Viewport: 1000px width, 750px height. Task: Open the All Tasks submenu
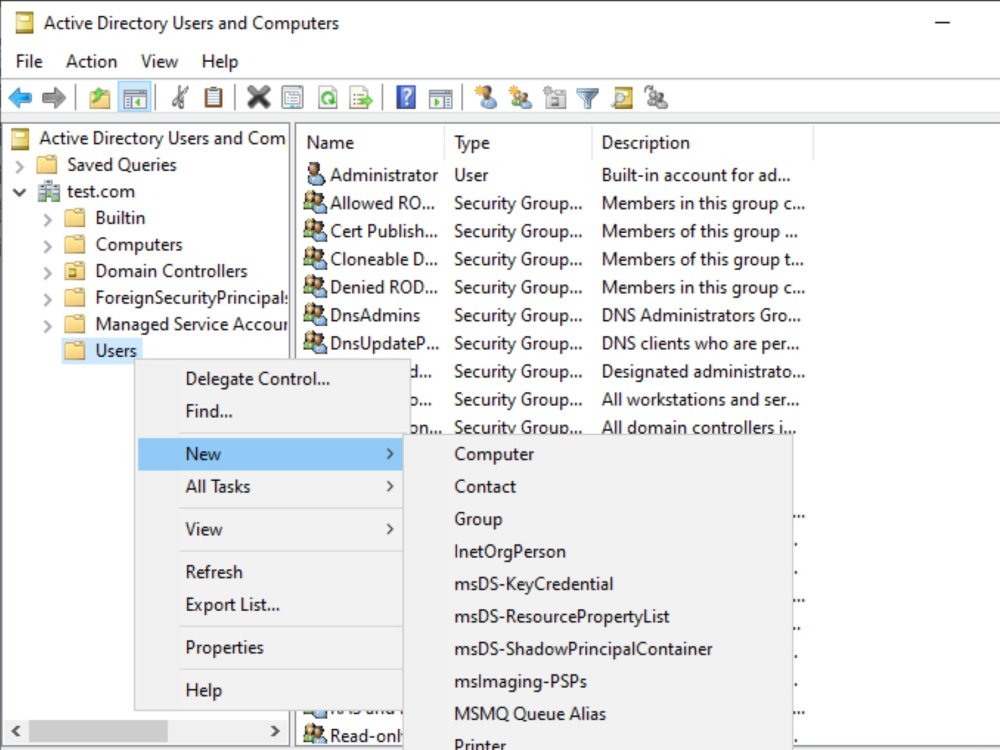pyautogui.click(x=270, y=487)
